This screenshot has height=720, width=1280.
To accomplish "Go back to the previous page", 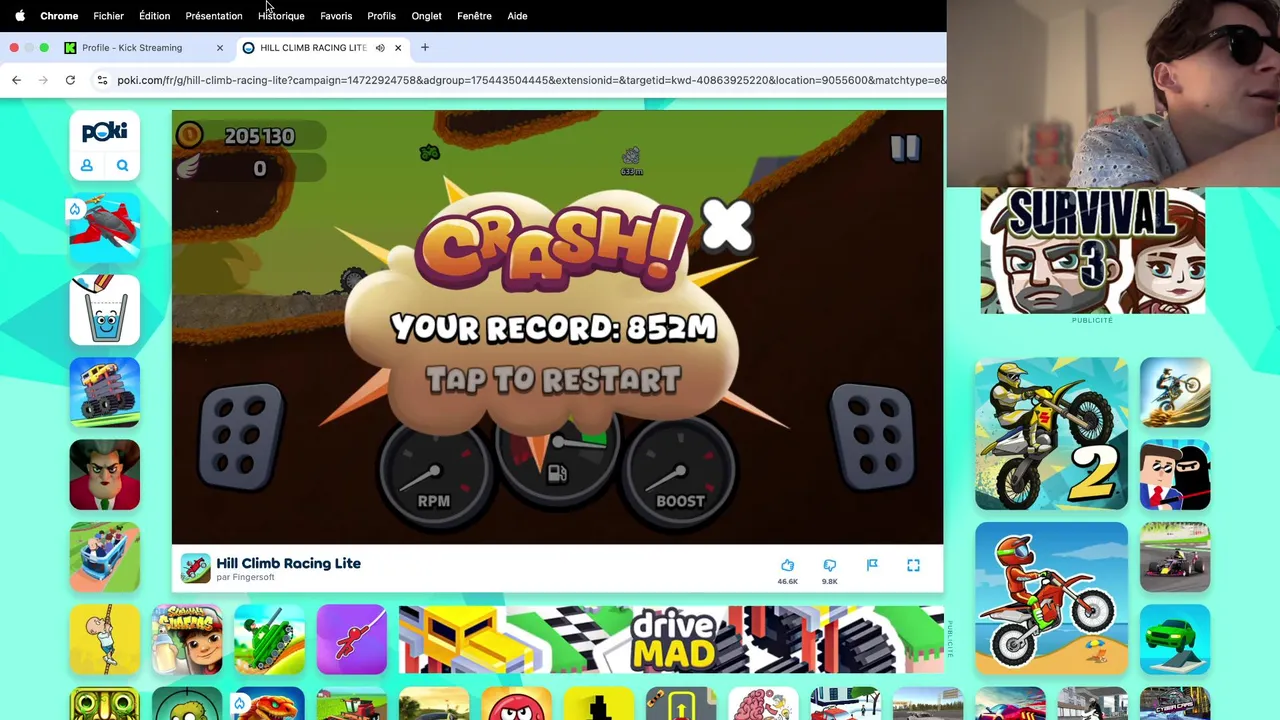I will pyautogui.click(x=16, y=80).
